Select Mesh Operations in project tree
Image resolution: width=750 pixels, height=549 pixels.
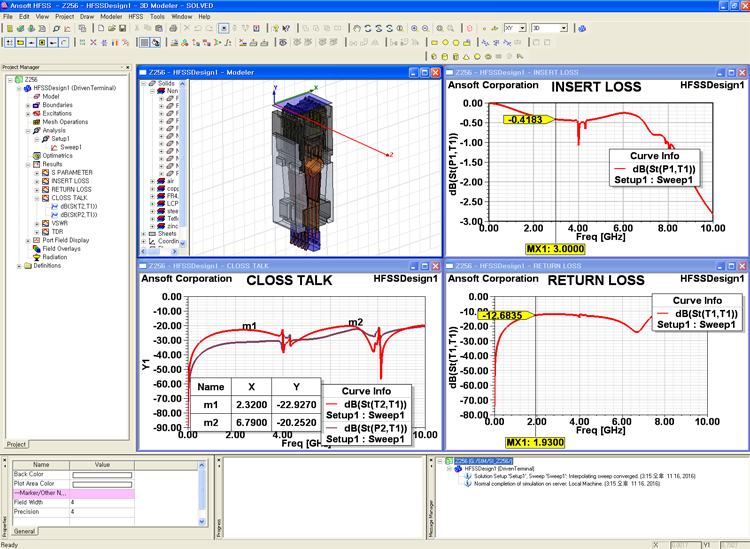click(65, 122)
